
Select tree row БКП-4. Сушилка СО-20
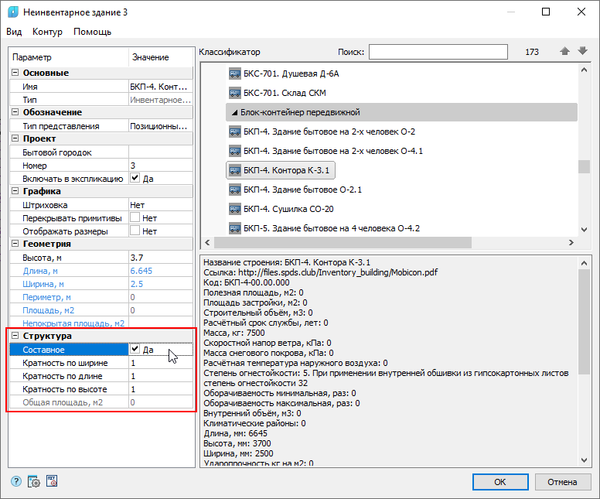281,209
